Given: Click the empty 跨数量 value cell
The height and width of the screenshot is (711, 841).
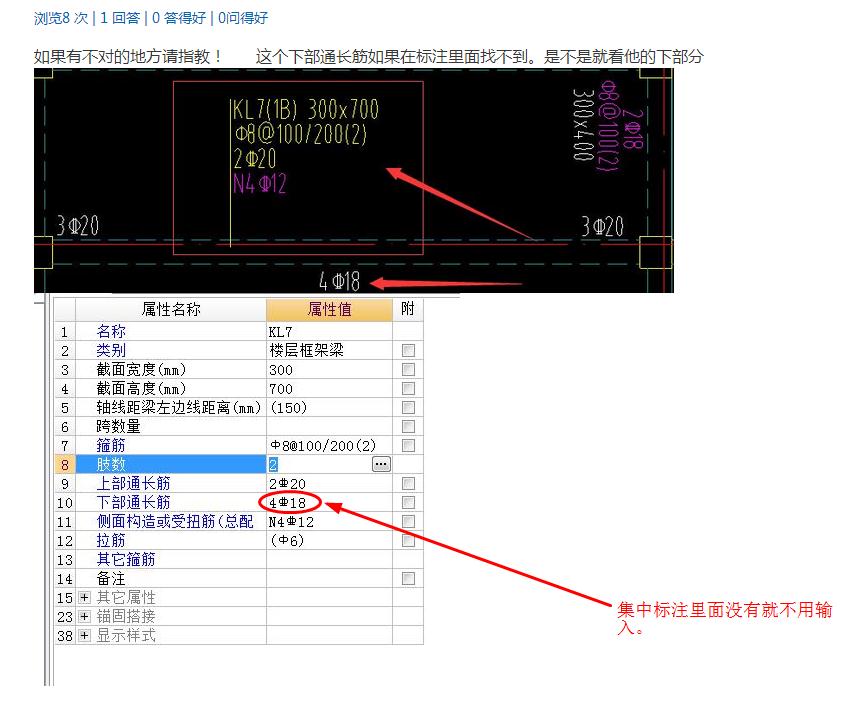Looking at the screenshot, I should pyautogui.click(x=329, y=426).
